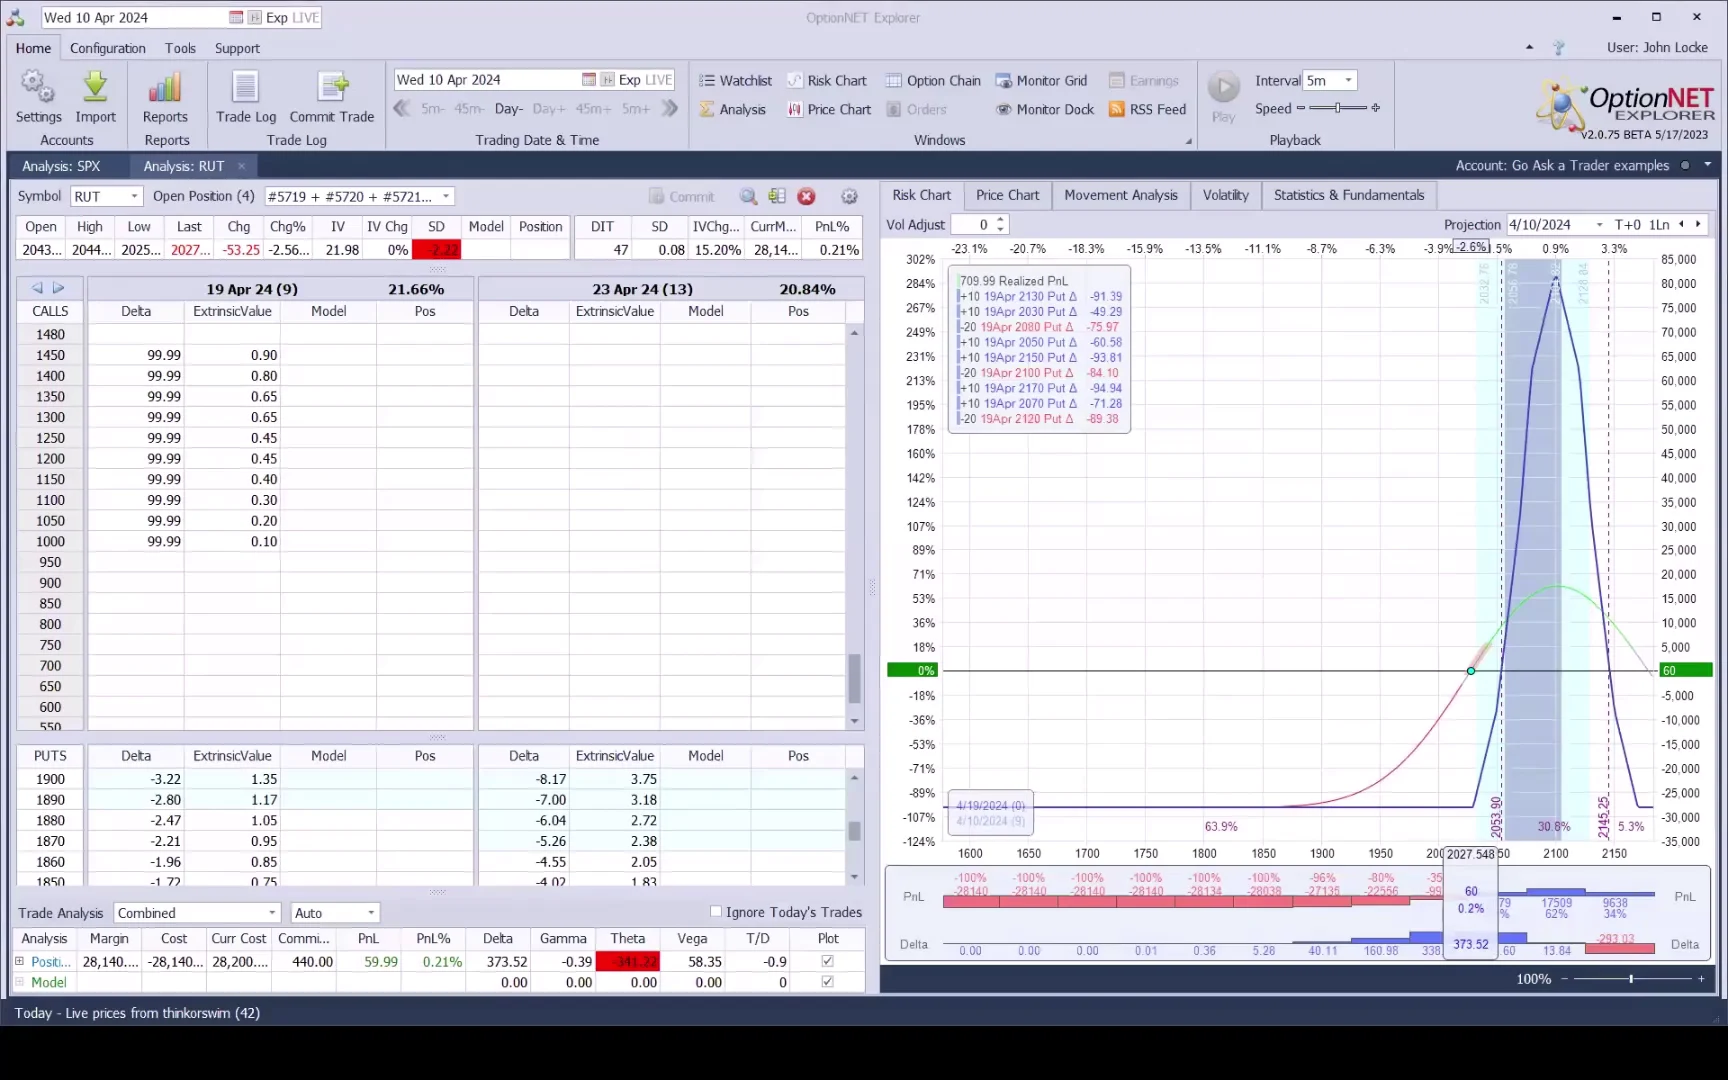This screenshot has height=1080, width=1728.
Task: Toggle the T+0 projection option
Action: pos(1627,225)
